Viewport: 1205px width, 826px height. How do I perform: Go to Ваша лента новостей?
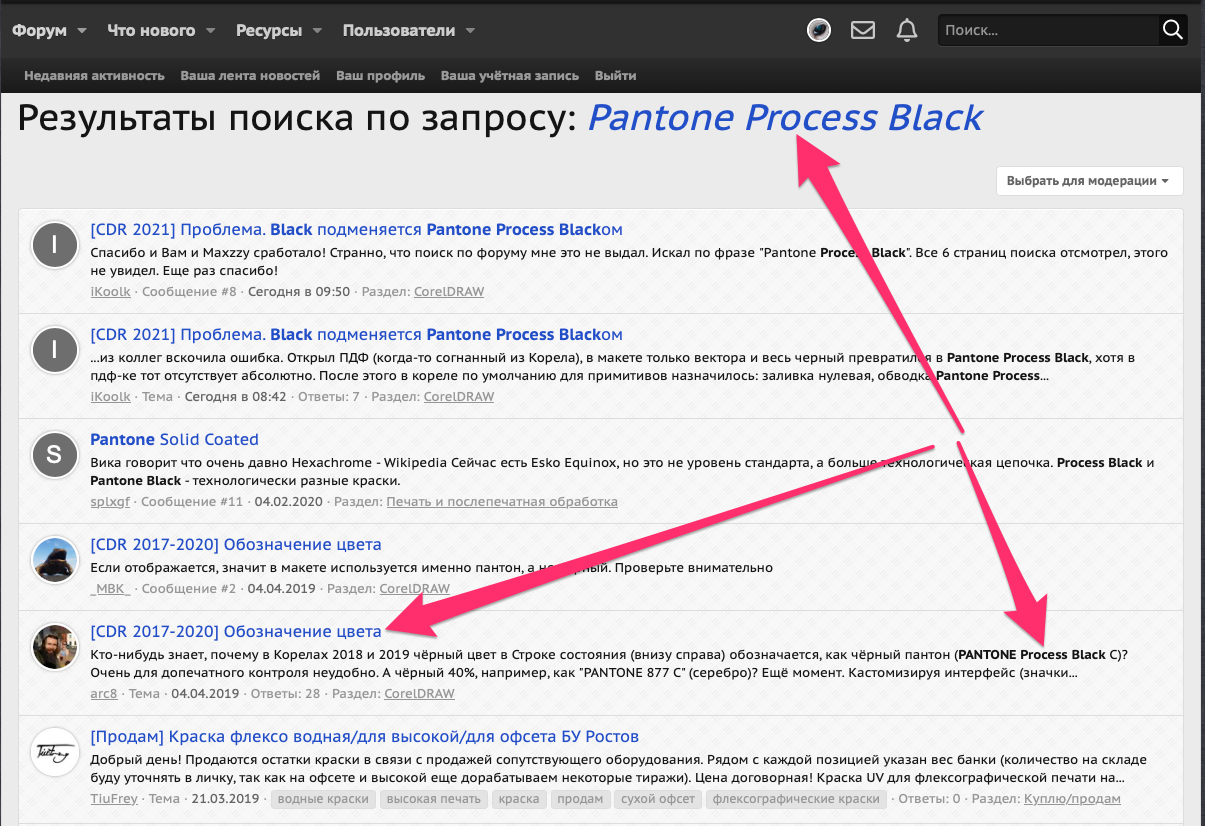click(250, 76)
